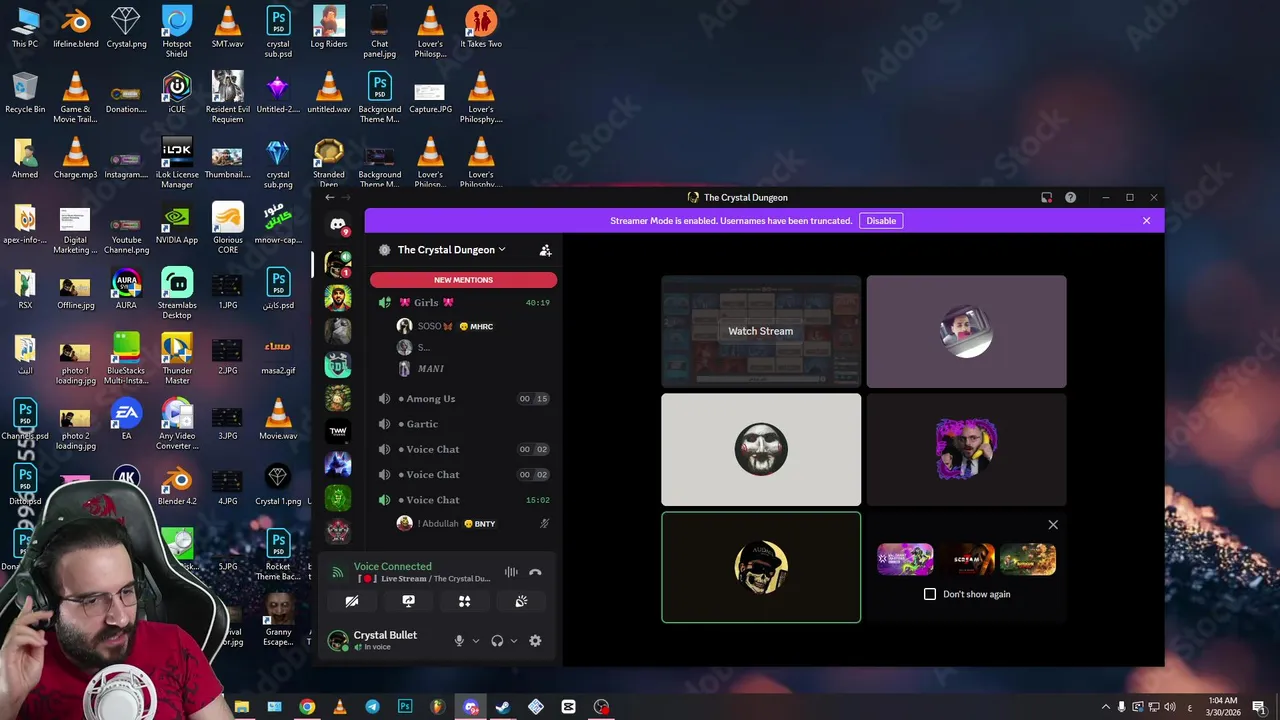Select the iCUE desktop shortcut
Image resolution: width=1280 pixels, height=720 pixels.
[x=177, y=93]
